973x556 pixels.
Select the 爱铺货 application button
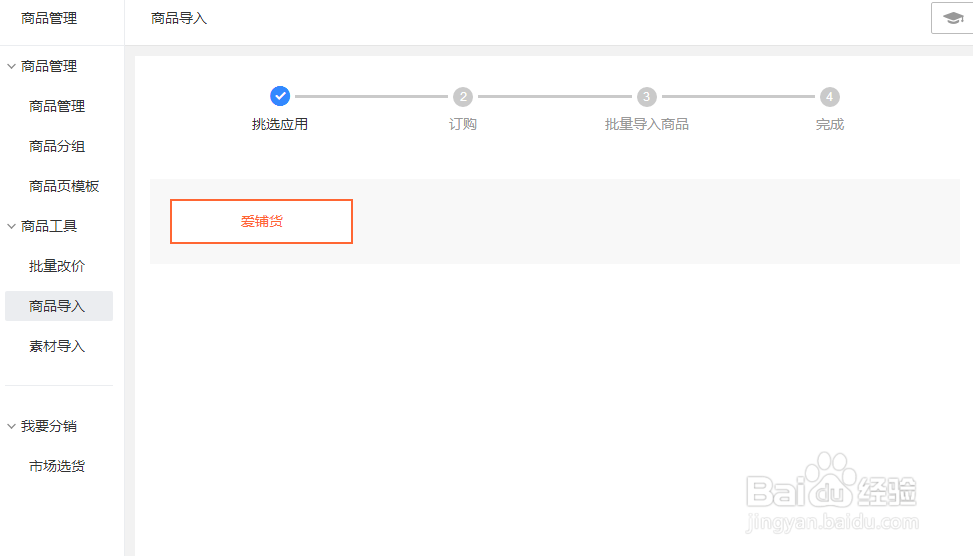pos(261,221)
